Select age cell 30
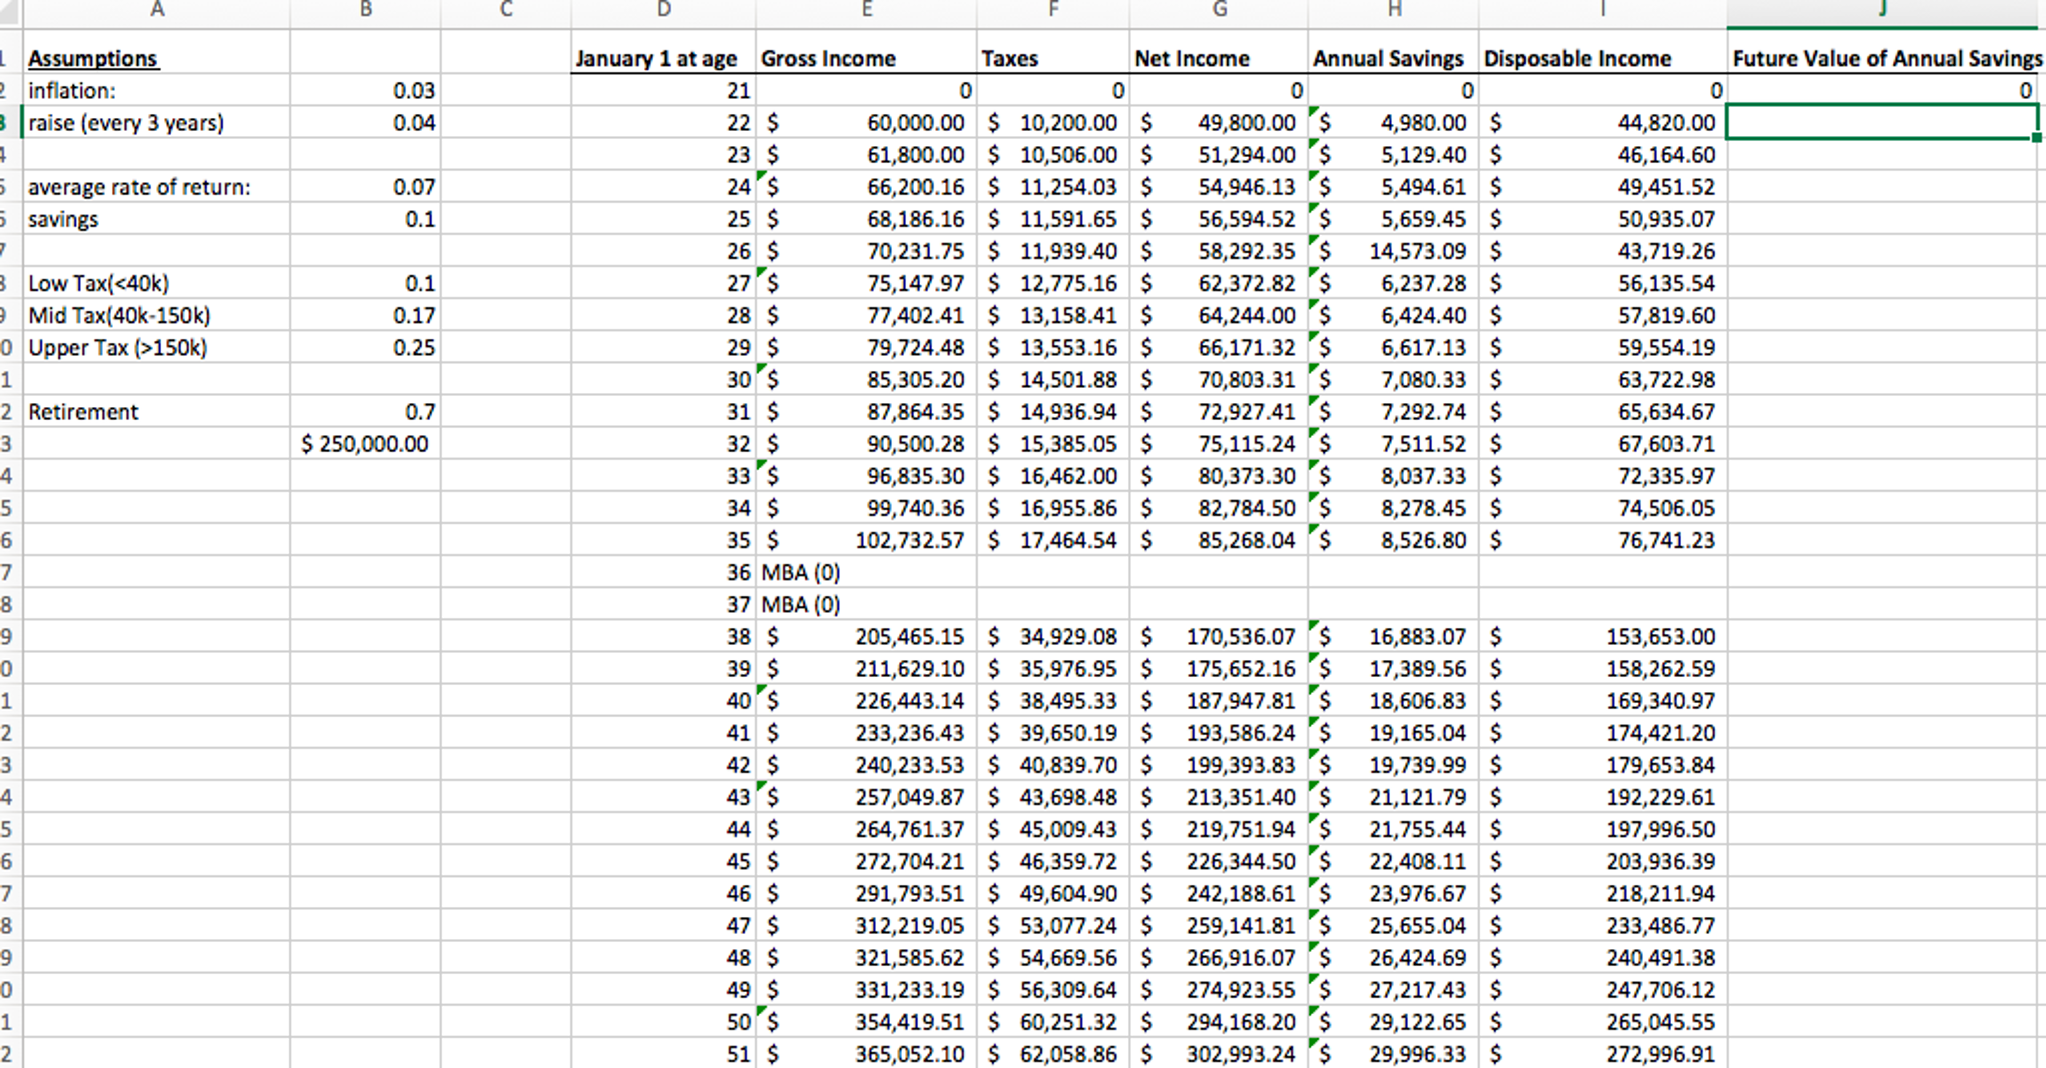Image resolution: width=2046 pixels, height=1068 pixels. [x=663, y=379]
